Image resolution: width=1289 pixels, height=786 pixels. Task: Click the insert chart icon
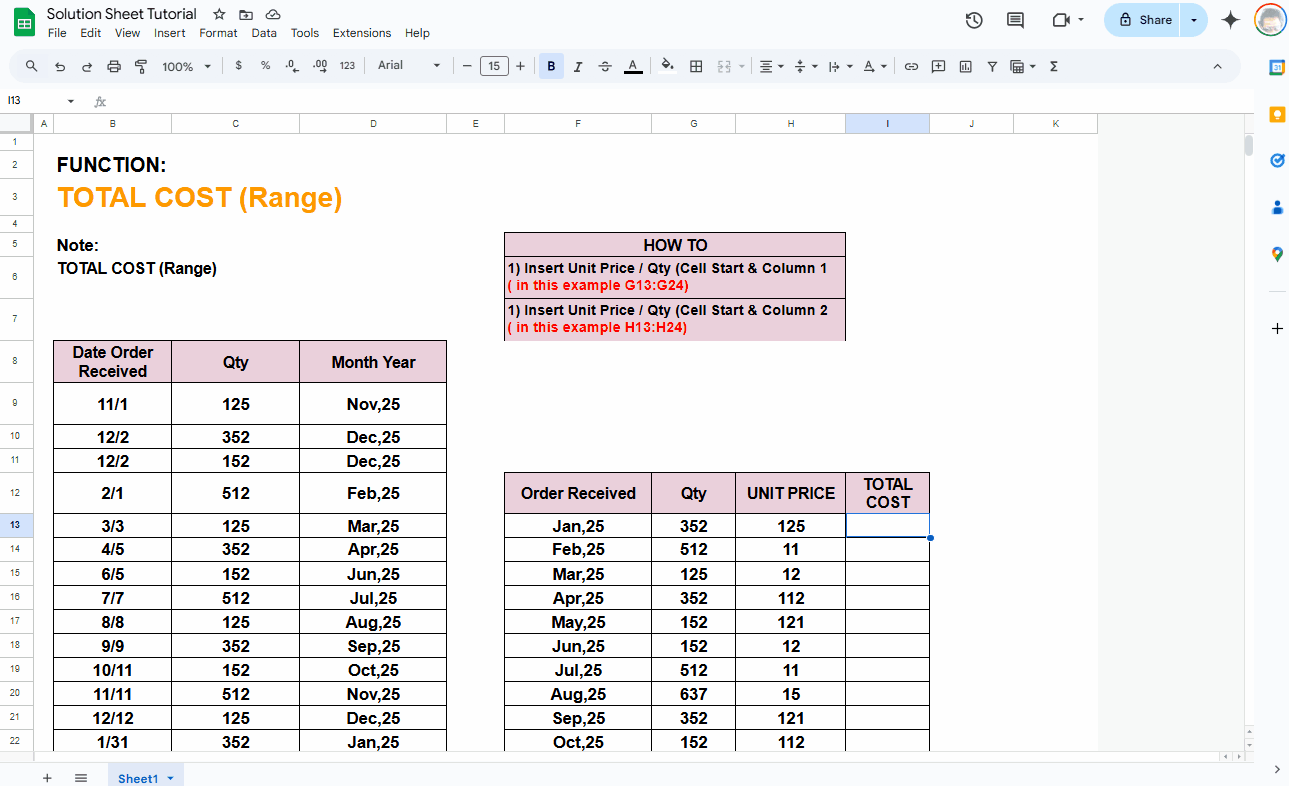[x=965, y=66]
